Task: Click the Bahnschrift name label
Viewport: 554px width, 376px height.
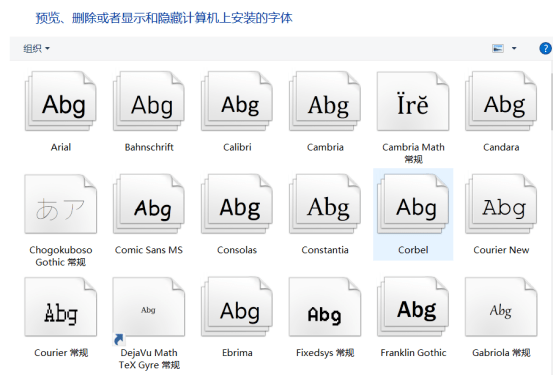Action: pos(149,147)
